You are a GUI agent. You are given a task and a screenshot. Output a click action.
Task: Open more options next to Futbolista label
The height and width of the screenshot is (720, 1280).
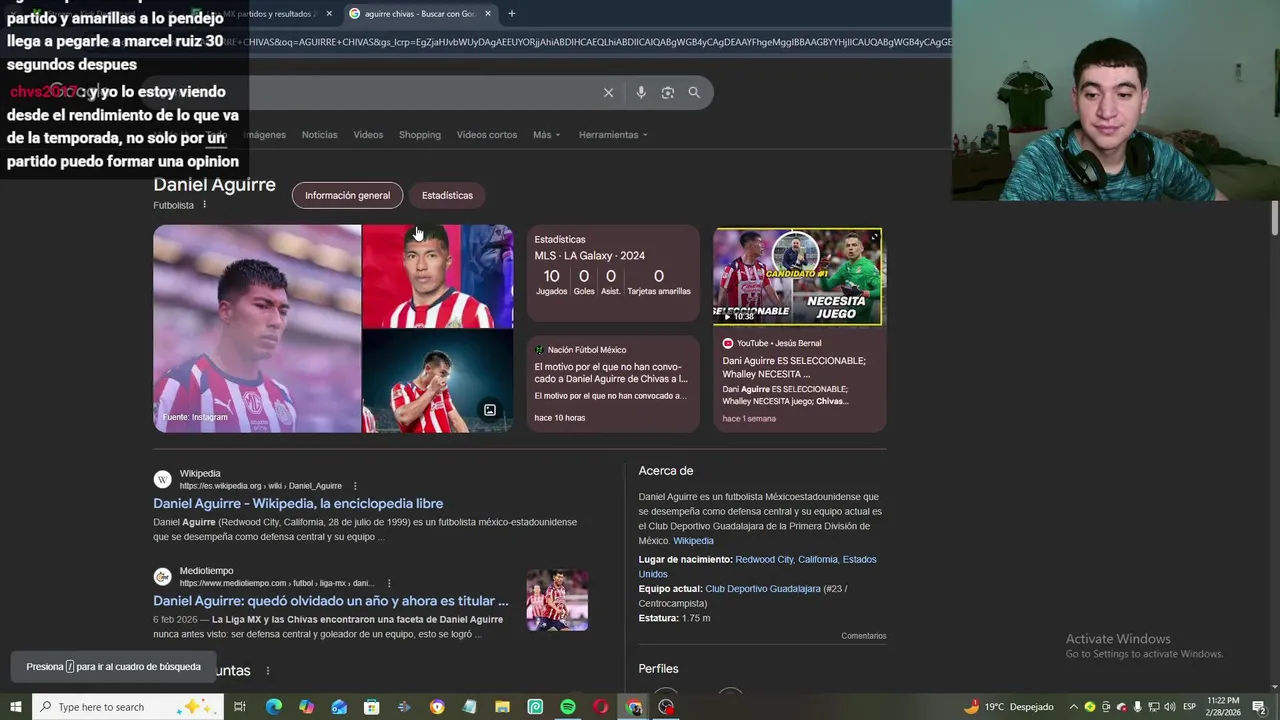coord(204,205)
